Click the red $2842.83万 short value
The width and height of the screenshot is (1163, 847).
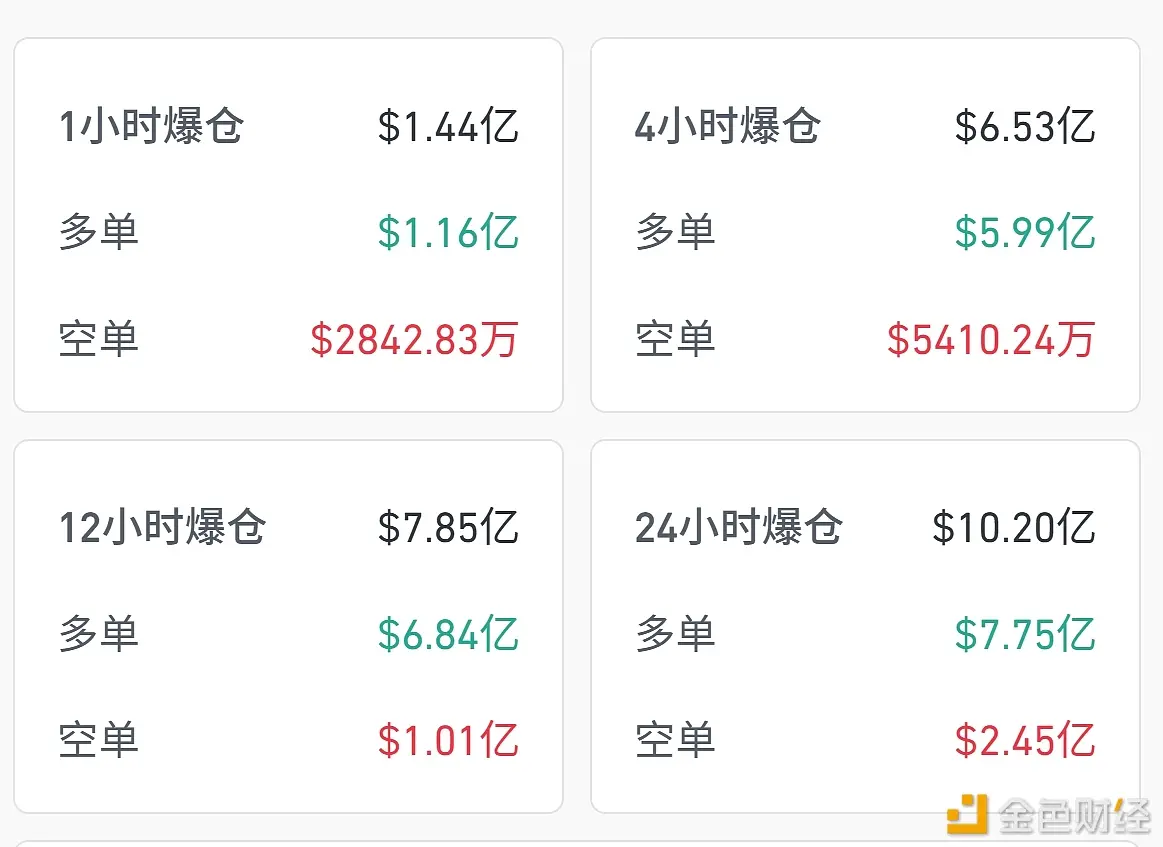coord(414,340)
